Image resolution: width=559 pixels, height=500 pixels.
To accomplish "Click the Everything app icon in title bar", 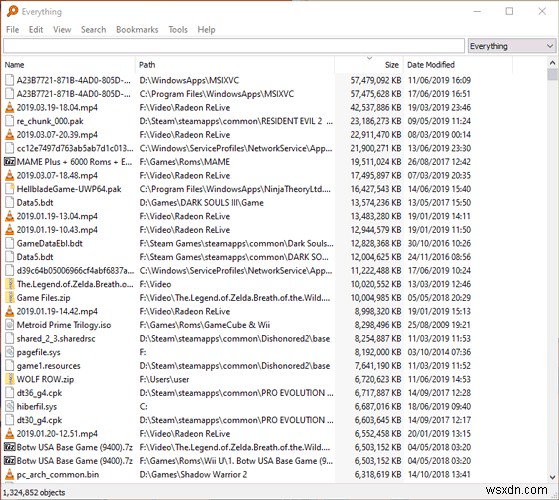I will pos(12,11).
